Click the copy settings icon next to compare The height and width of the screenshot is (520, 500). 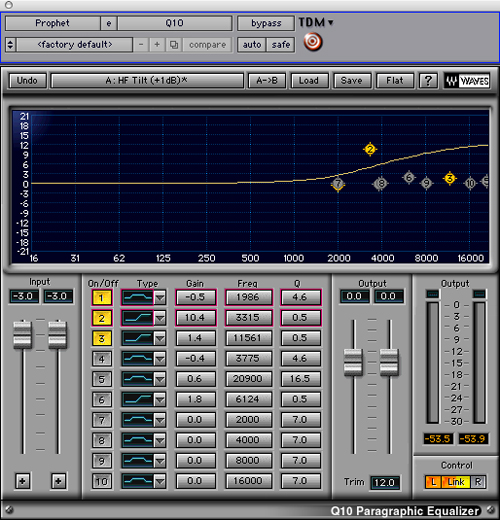(x=174, y=45)
